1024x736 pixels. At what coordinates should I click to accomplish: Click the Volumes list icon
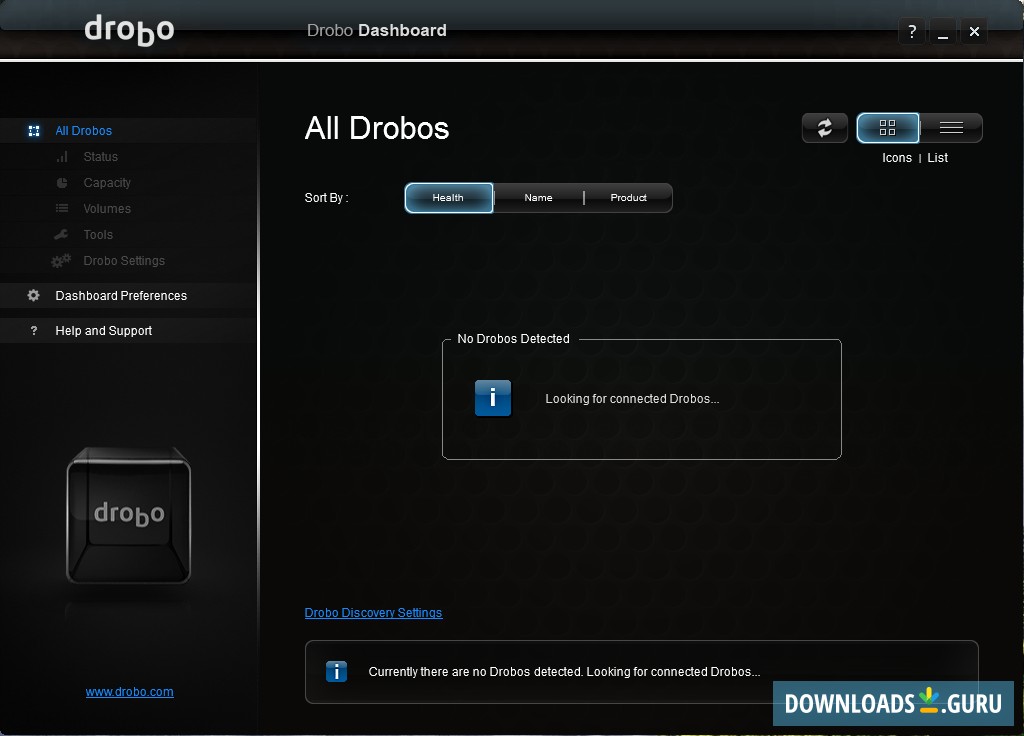63,208
